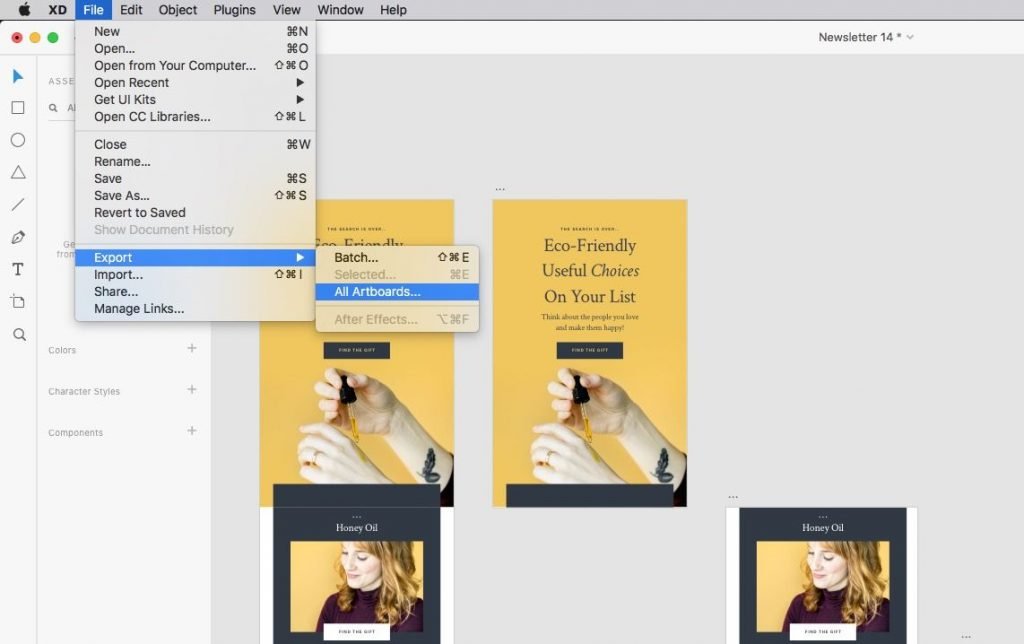This screenshot has width=1024, height=644.
Task: Open the Newsletter 14 title dropdown
Action: [866, 37]
